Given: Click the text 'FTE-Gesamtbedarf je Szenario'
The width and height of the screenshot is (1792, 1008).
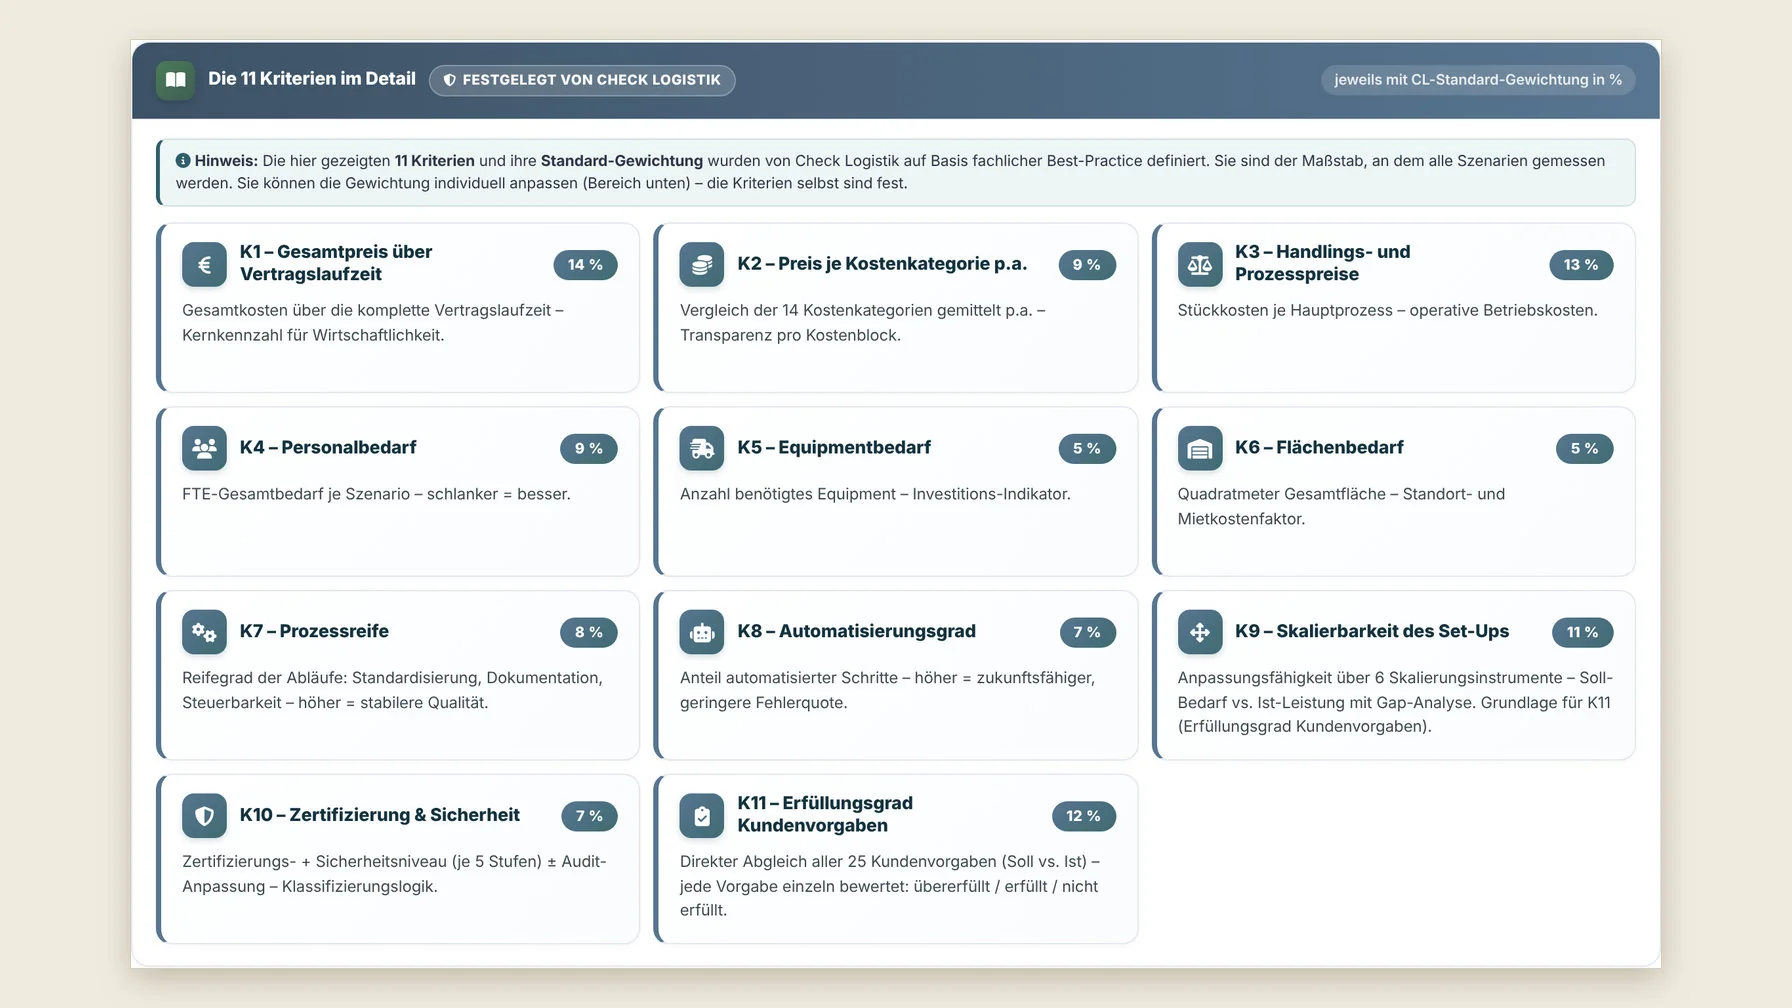Looking at the screenshot, I should pyautogui.click(x=296, y=494).
